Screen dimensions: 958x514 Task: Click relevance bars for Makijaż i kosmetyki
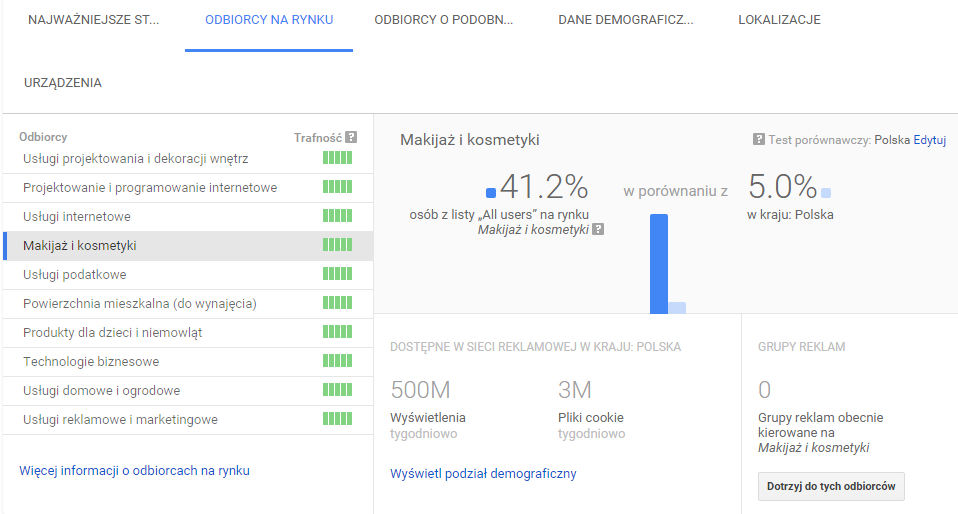337,245
